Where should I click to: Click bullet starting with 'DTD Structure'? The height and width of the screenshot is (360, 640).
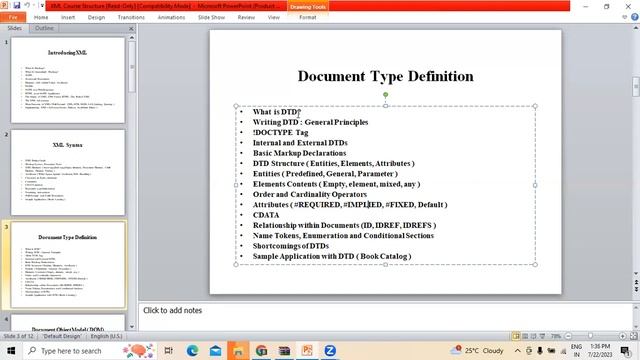coord(333,163)
